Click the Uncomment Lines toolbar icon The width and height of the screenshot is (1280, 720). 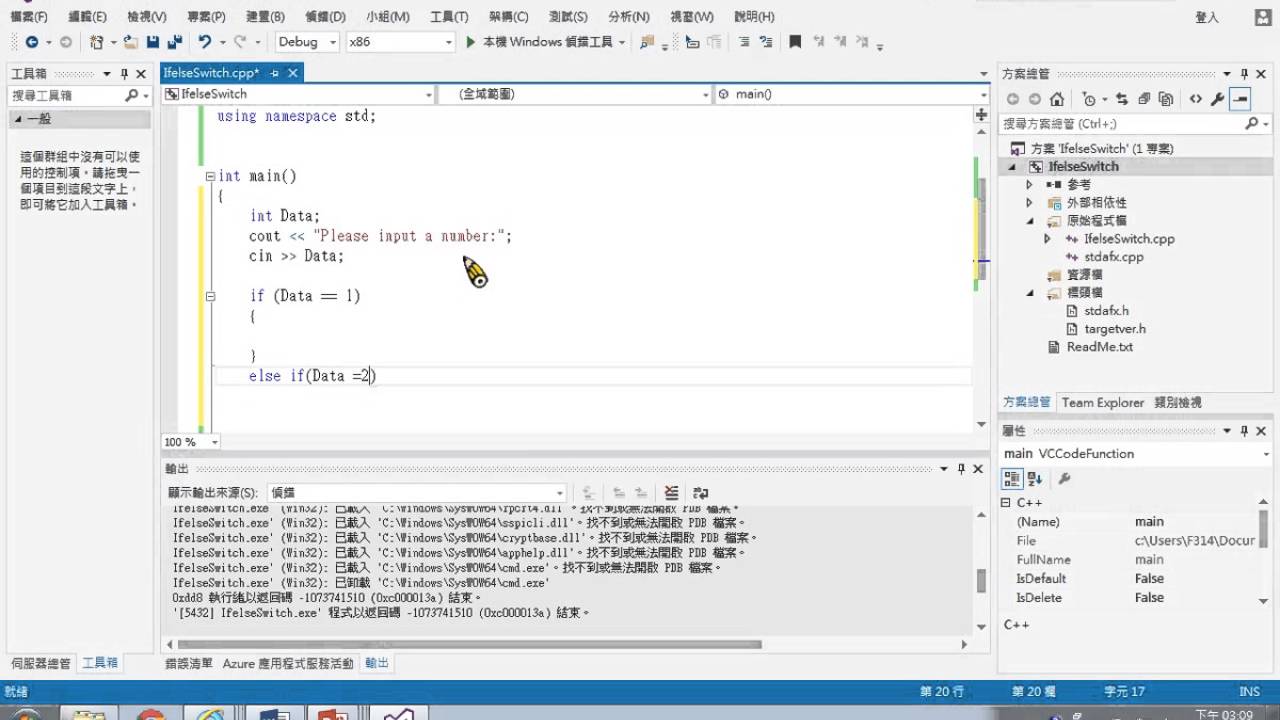[766, 42]
